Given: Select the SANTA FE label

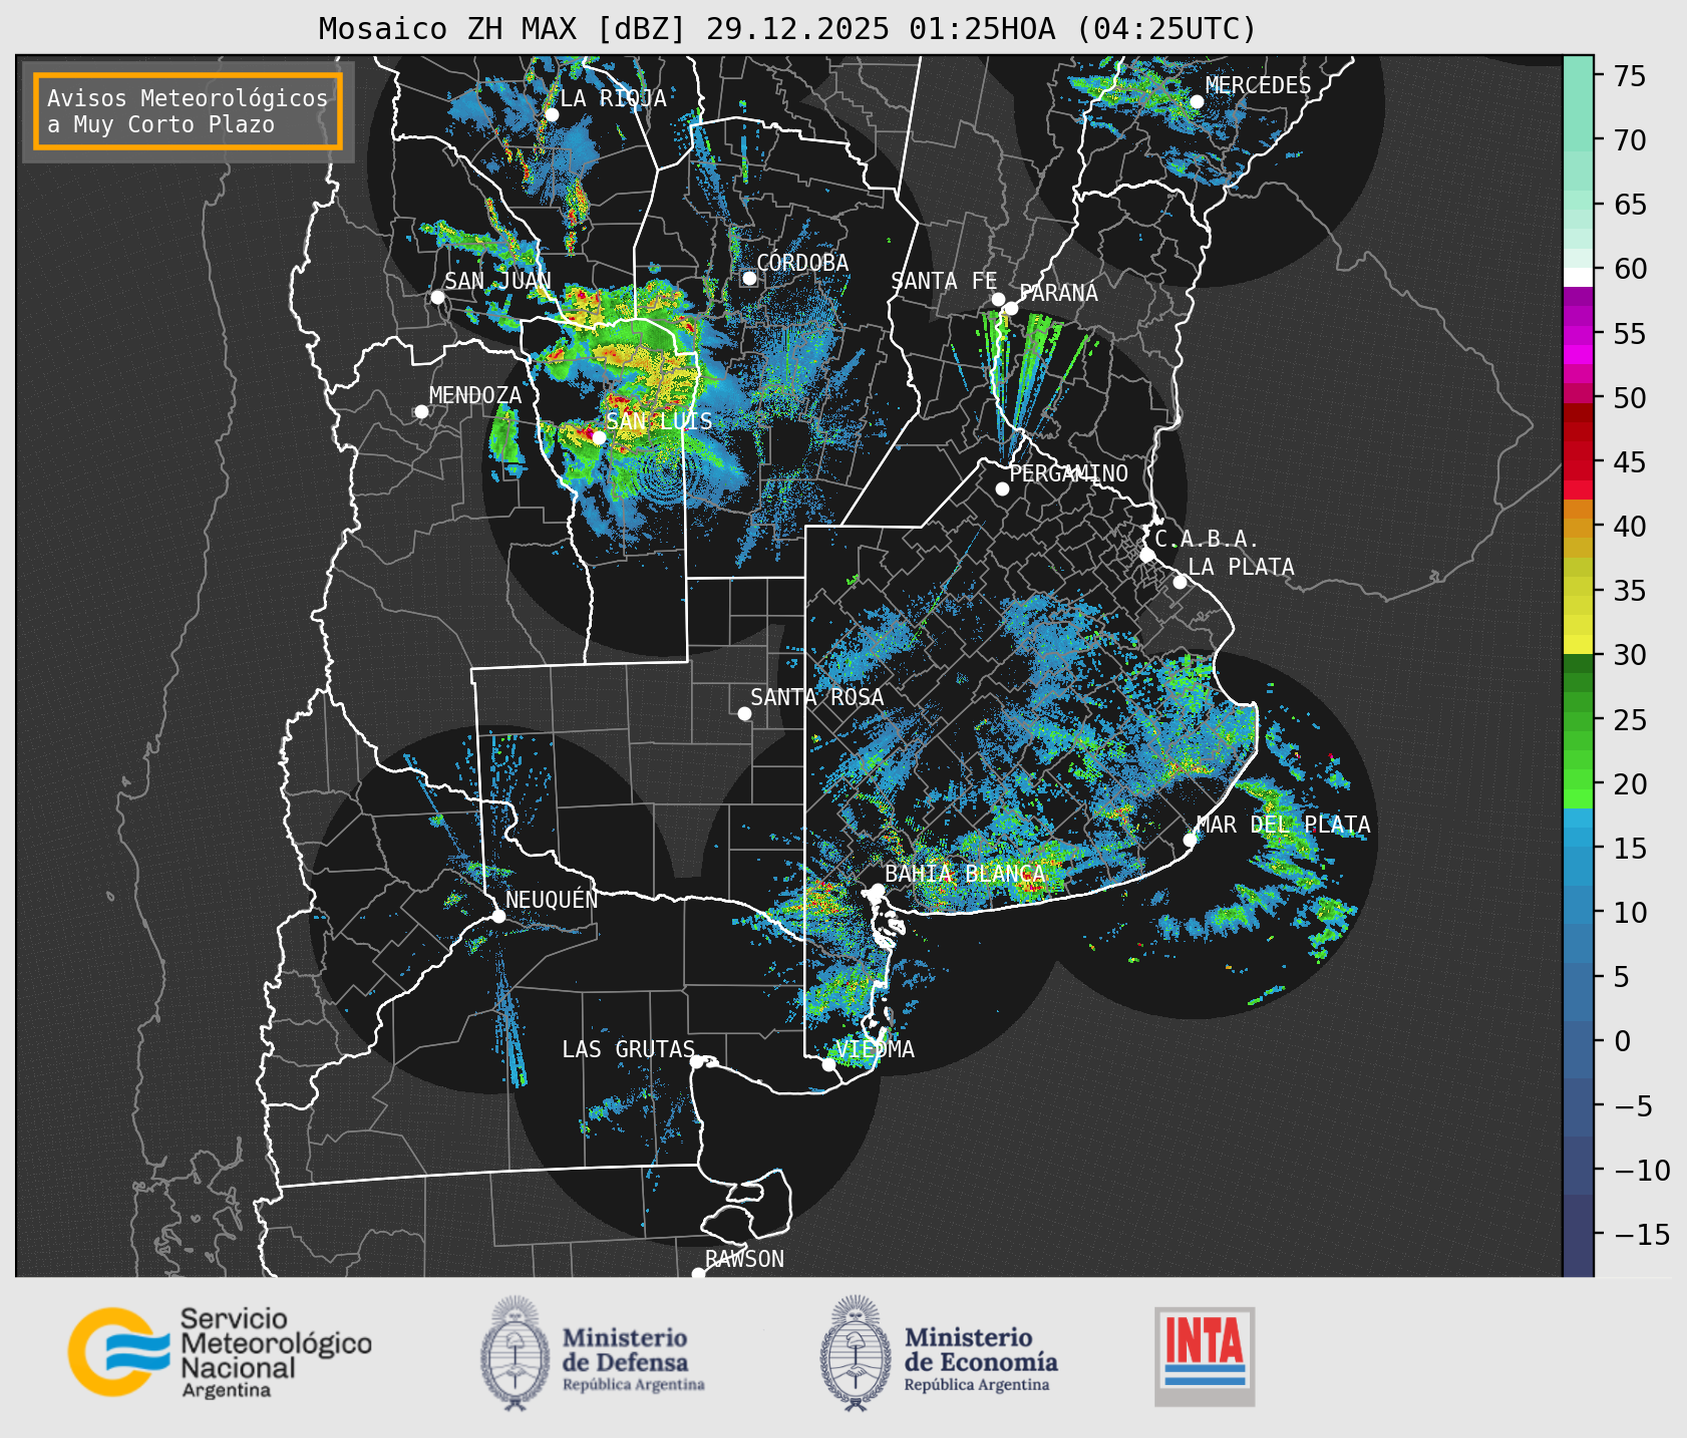Looking at the screenshot, I should tap(944, 282).
